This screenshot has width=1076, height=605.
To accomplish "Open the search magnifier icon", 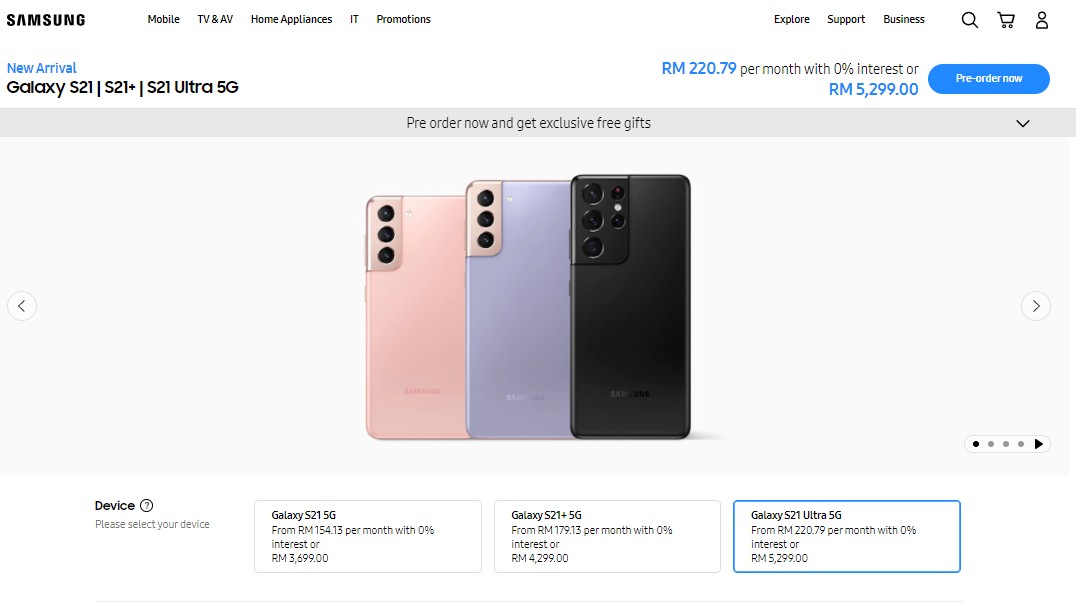I will point(969,20).
